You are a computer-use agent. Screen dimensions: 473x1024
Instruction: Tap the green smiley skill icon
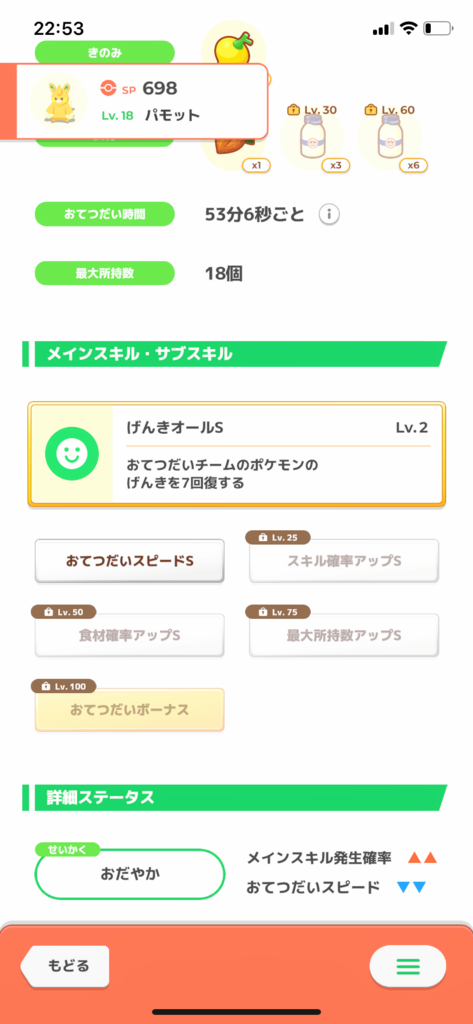tap(72, 453)
